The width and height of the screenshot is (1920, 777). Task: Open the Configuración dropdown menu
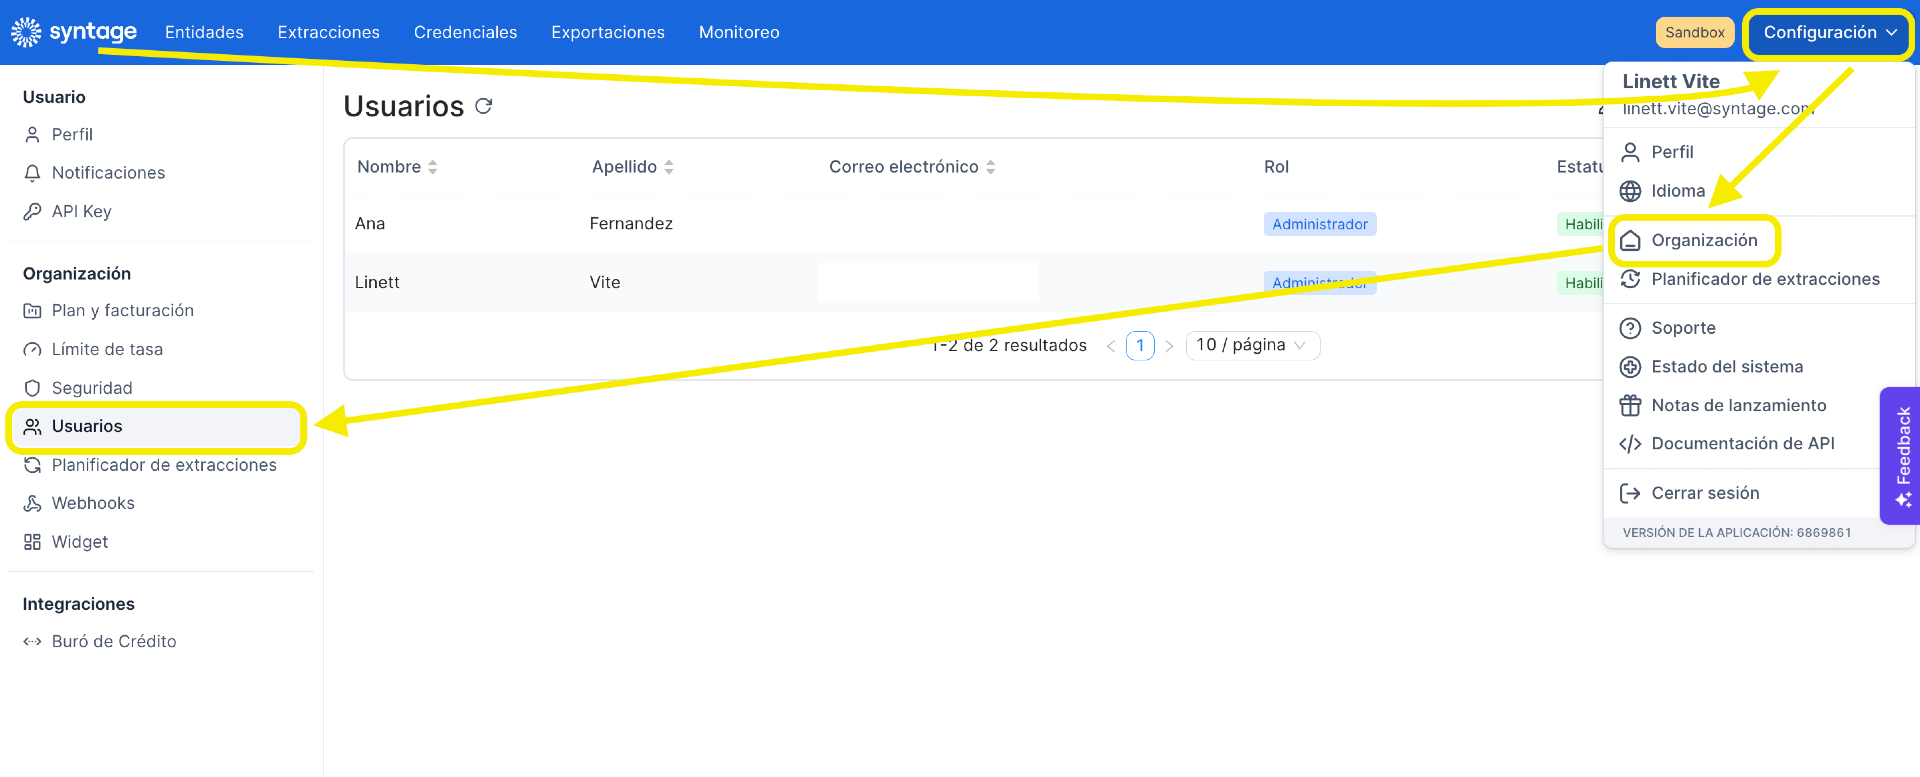[x=1829, y=33]
